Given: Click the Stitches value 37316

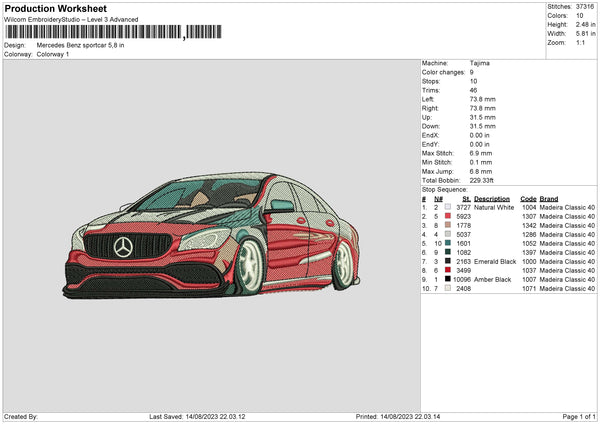Looking at the screenshot, I should point(585,7).
